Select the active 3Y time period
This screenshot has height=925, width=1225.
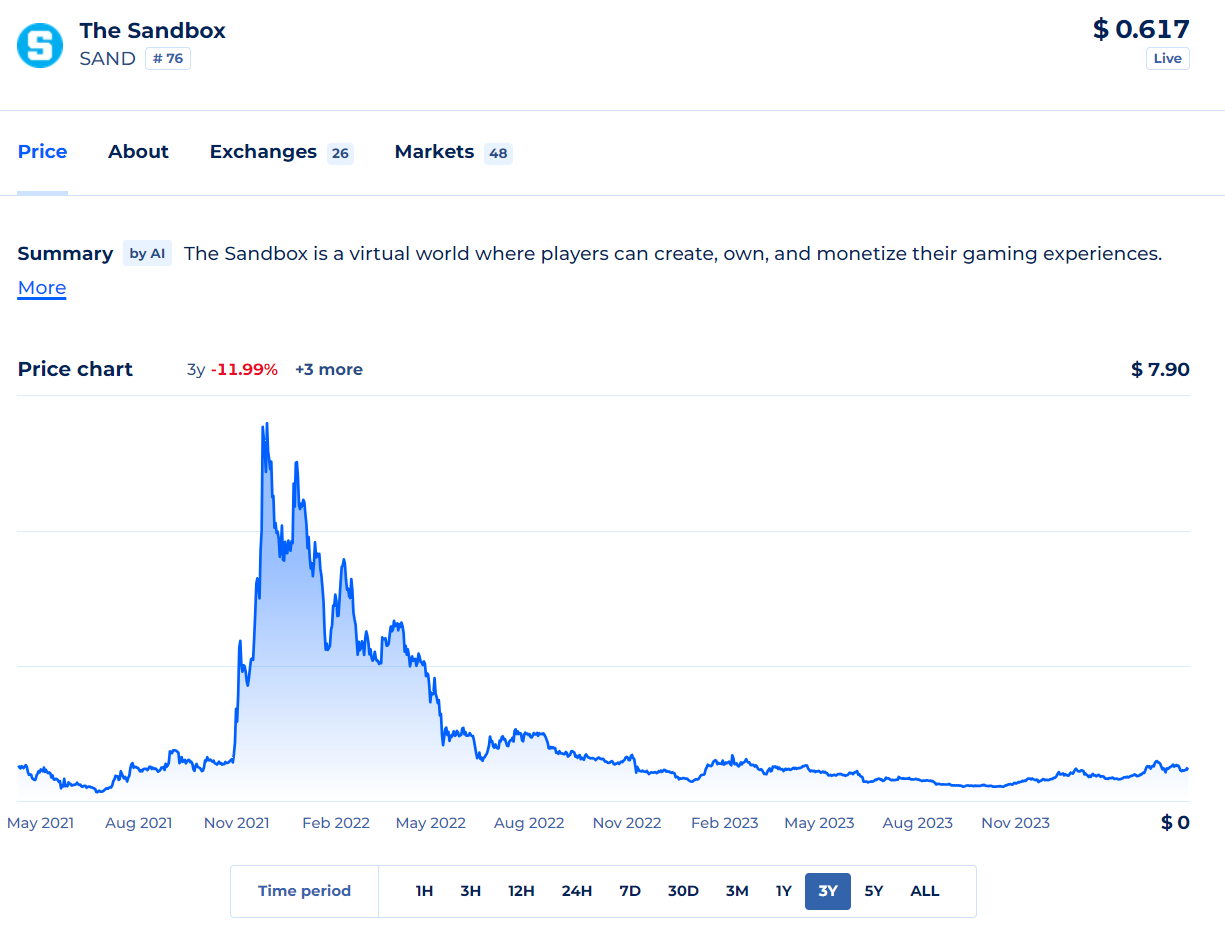pyautogui.click(x=828, y=891)
